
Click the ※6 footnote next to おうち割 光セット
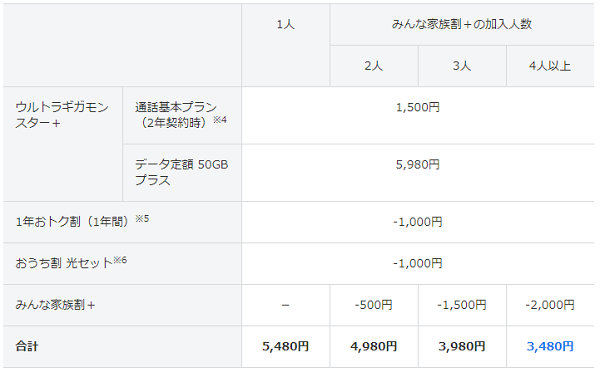point(120,260)
